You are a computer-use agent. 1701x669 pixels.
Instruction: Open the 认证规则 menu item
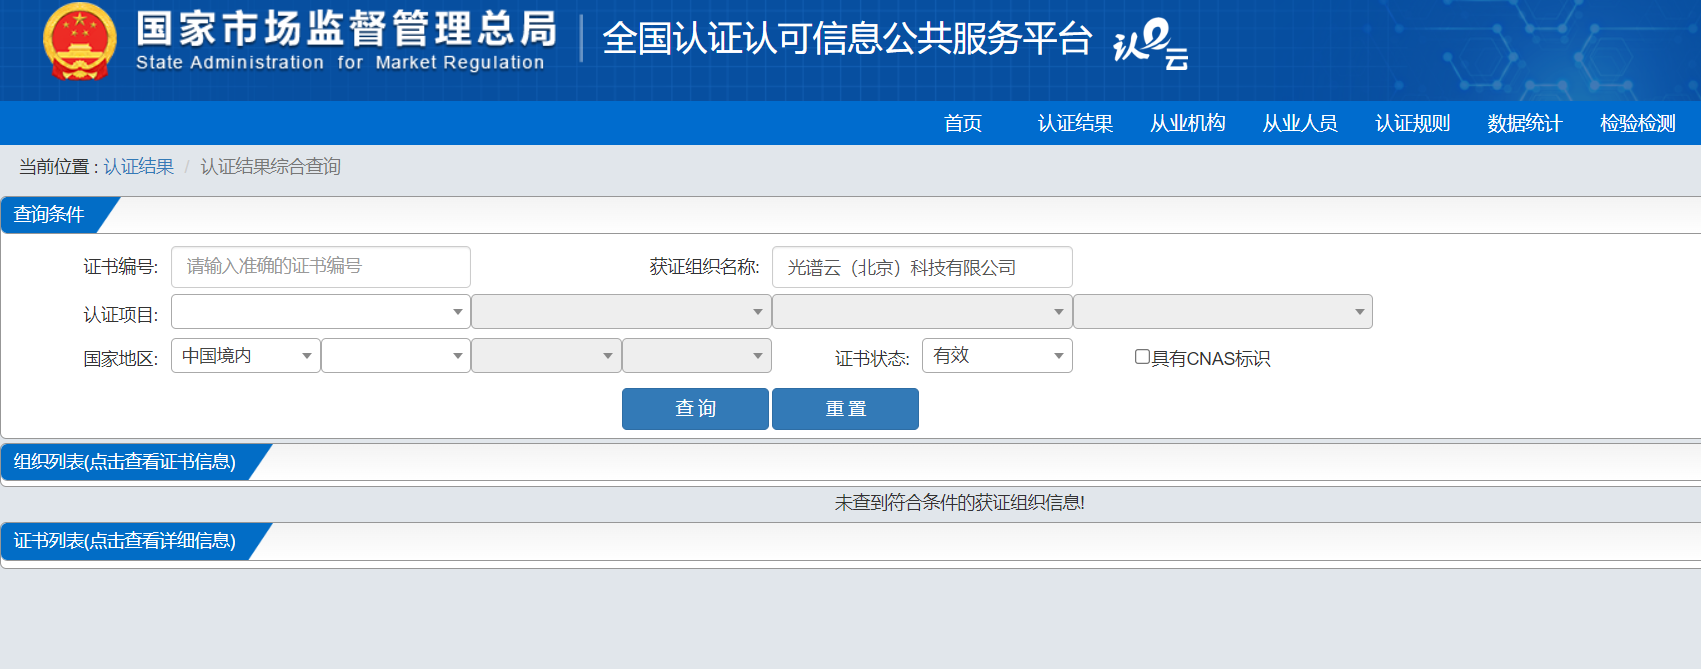(x=1413, y=123)
